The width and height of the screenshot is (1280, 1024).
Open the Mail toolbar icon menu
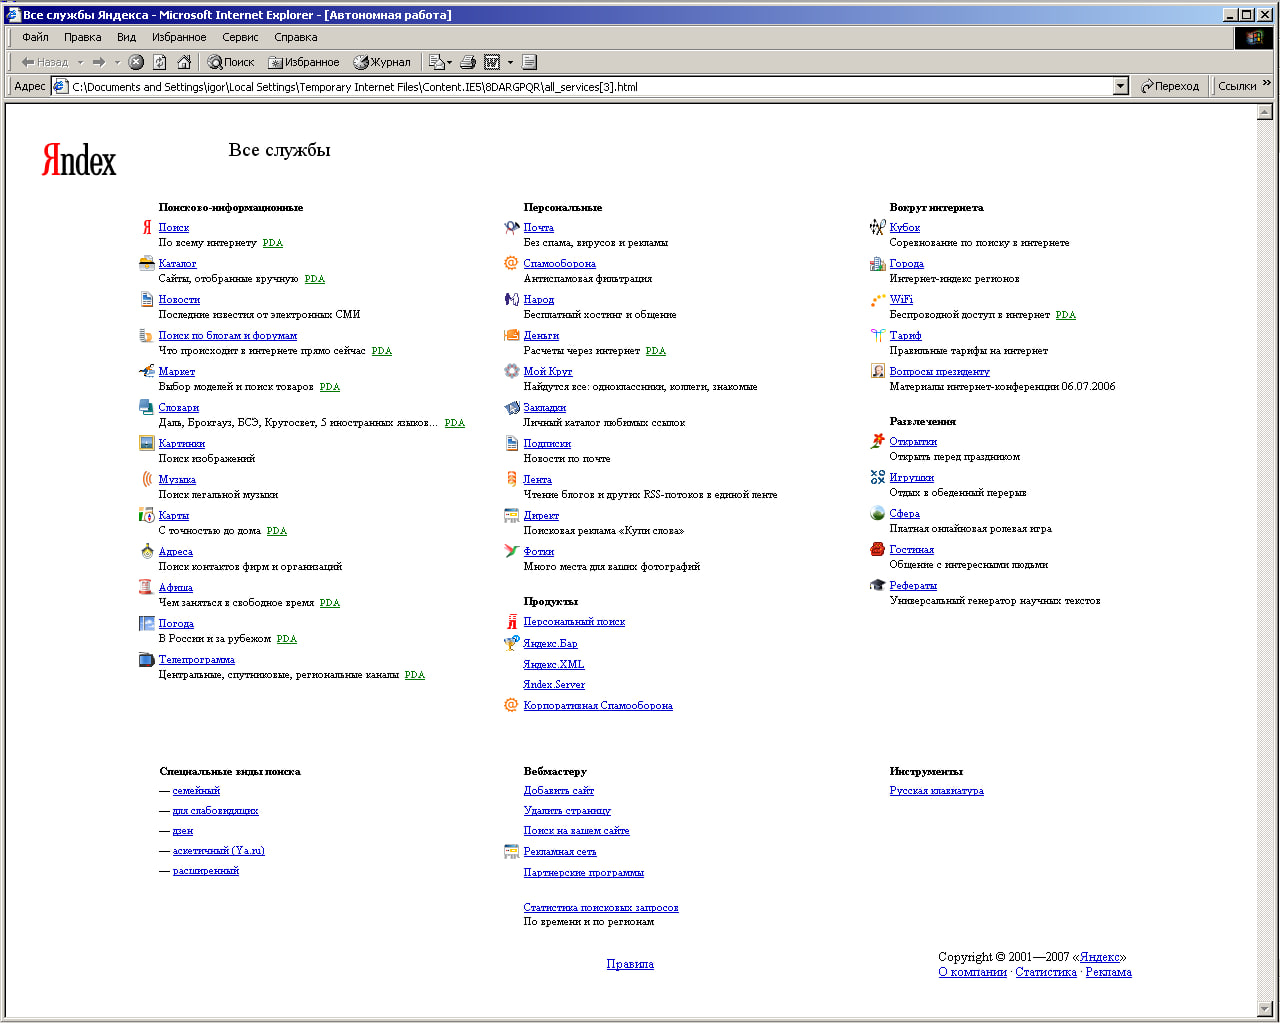click(441, 62)
